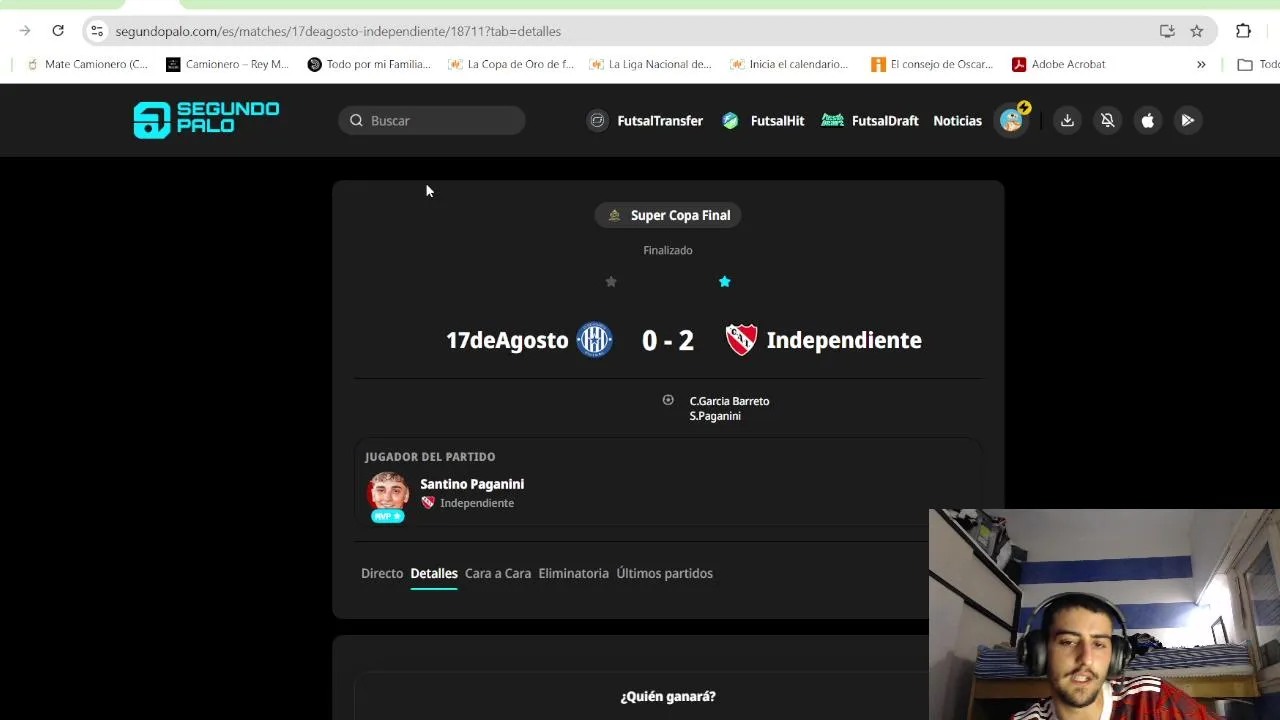Unfavorite Independiente using the blue star

pyautogui.click(x=725, y=282)
